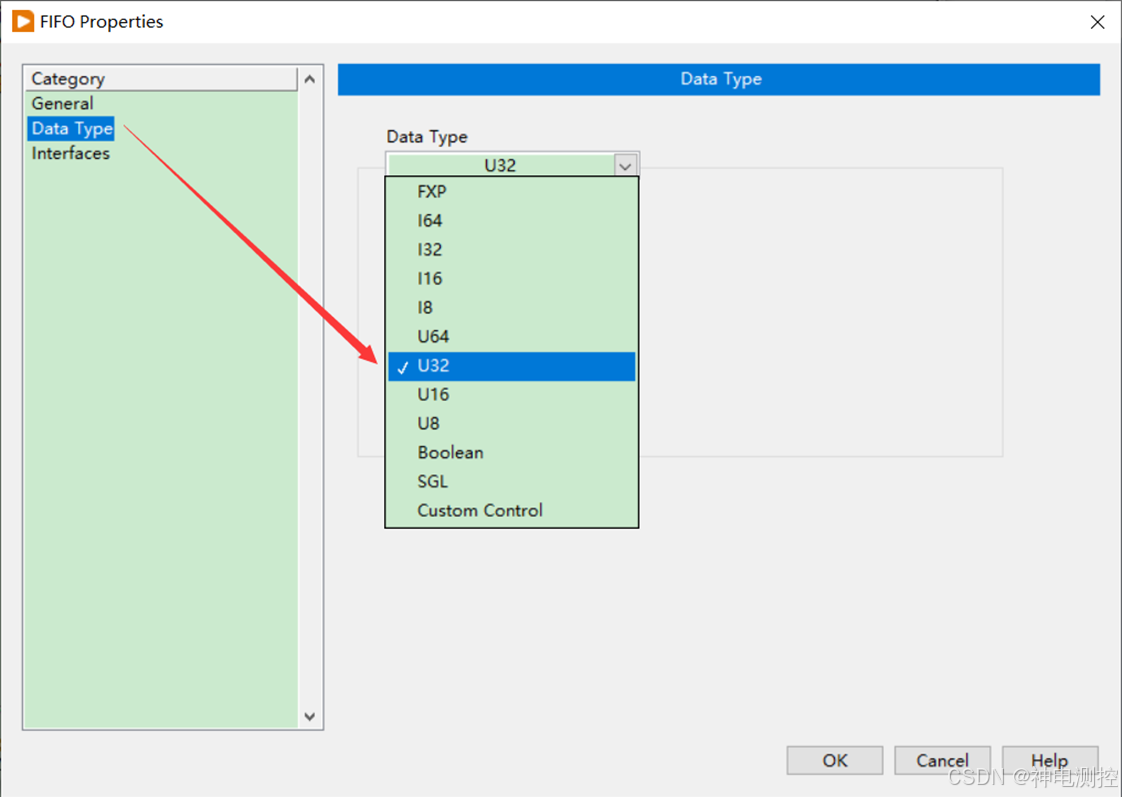This screenshot has height=797, width=1122.
Task: Choose I16 from the data type list
Action: click(511, 278)
